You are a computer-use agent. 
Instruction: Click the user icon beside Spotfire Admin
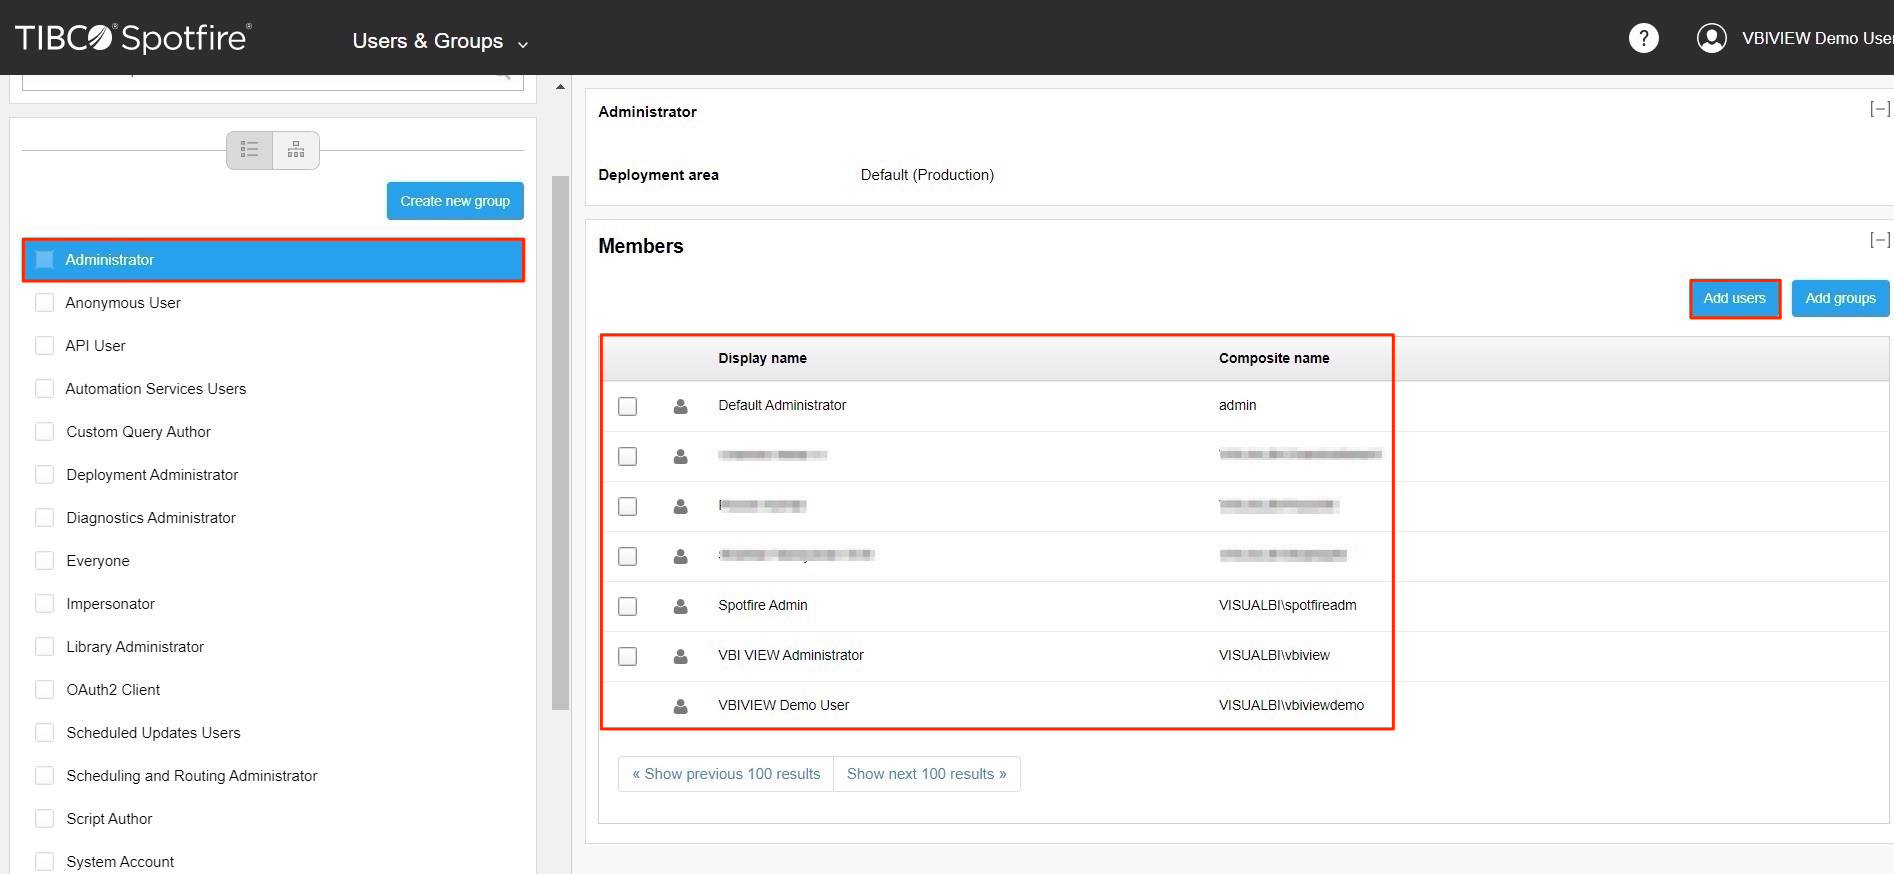(680, 606)
